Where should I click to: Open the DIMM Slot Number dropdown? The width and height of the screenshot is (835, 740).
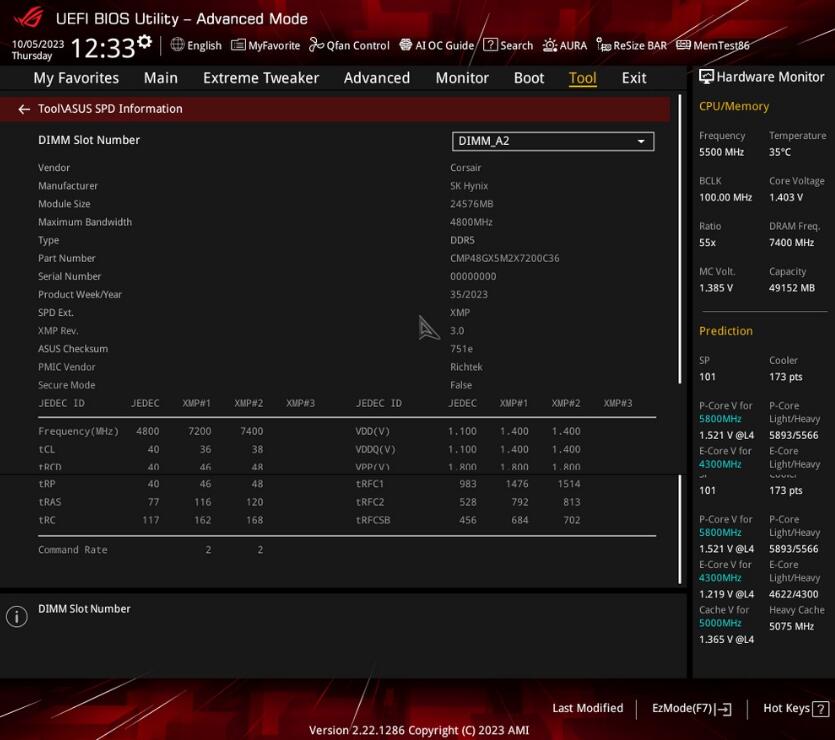point(553,141)
